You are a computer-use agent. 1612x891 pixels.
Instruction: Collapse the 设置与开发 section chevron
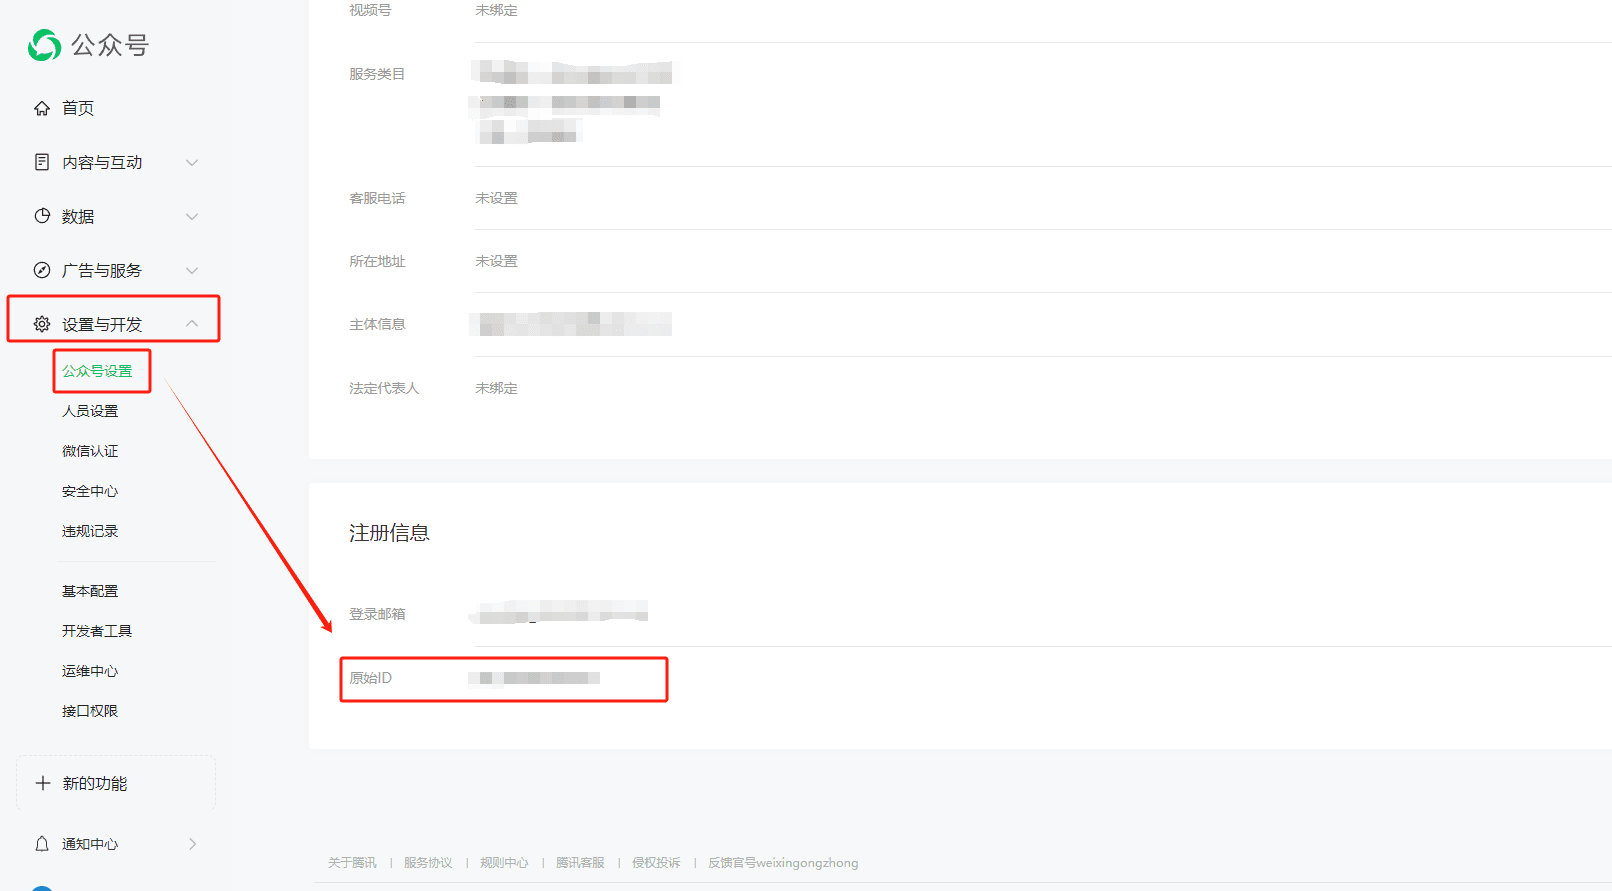click(192, 323)
